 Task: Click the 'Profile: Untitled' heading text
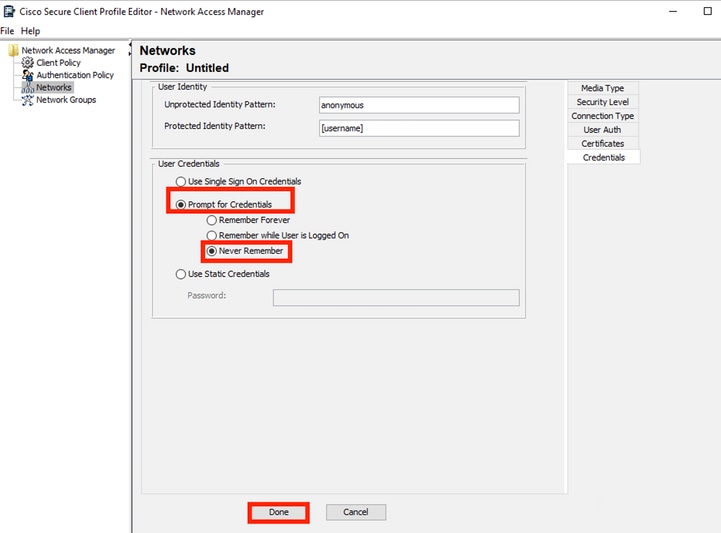point(184,68)
